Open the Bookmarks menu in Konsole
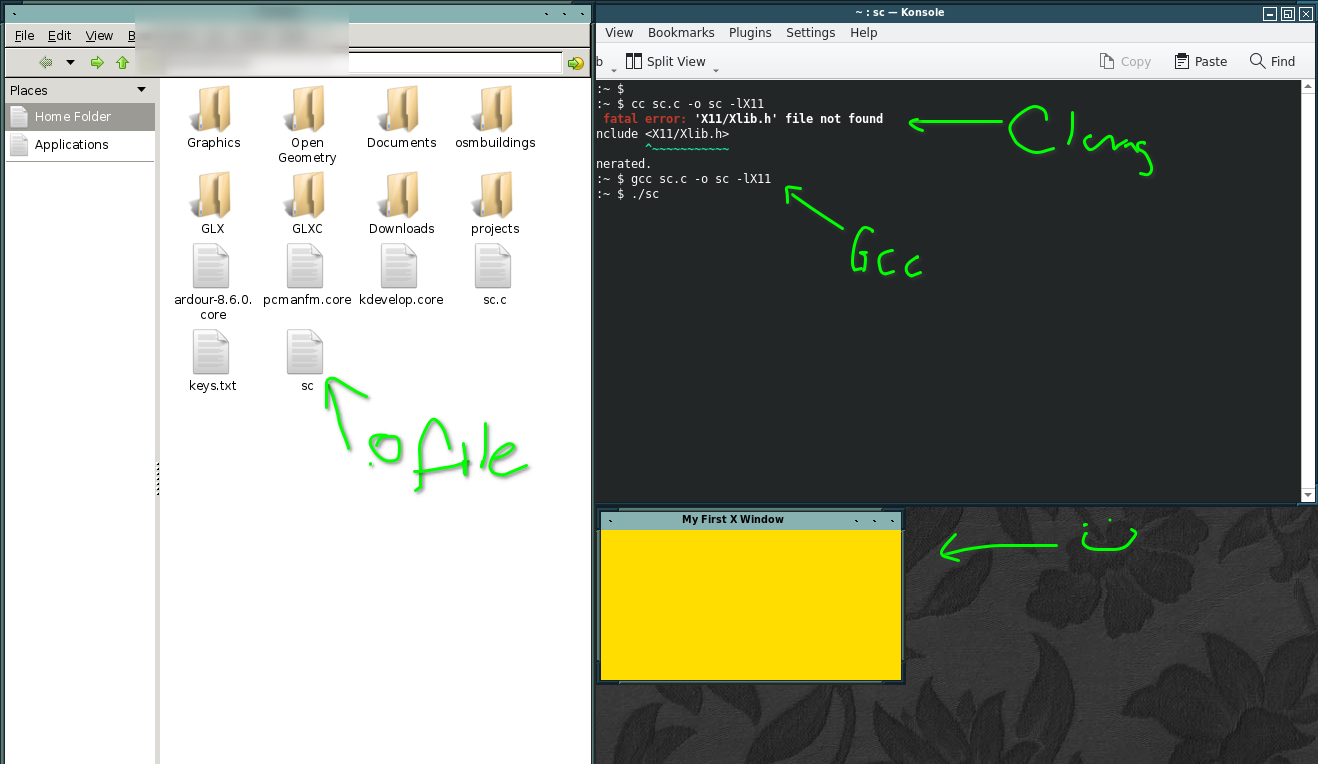 (680, 32)
